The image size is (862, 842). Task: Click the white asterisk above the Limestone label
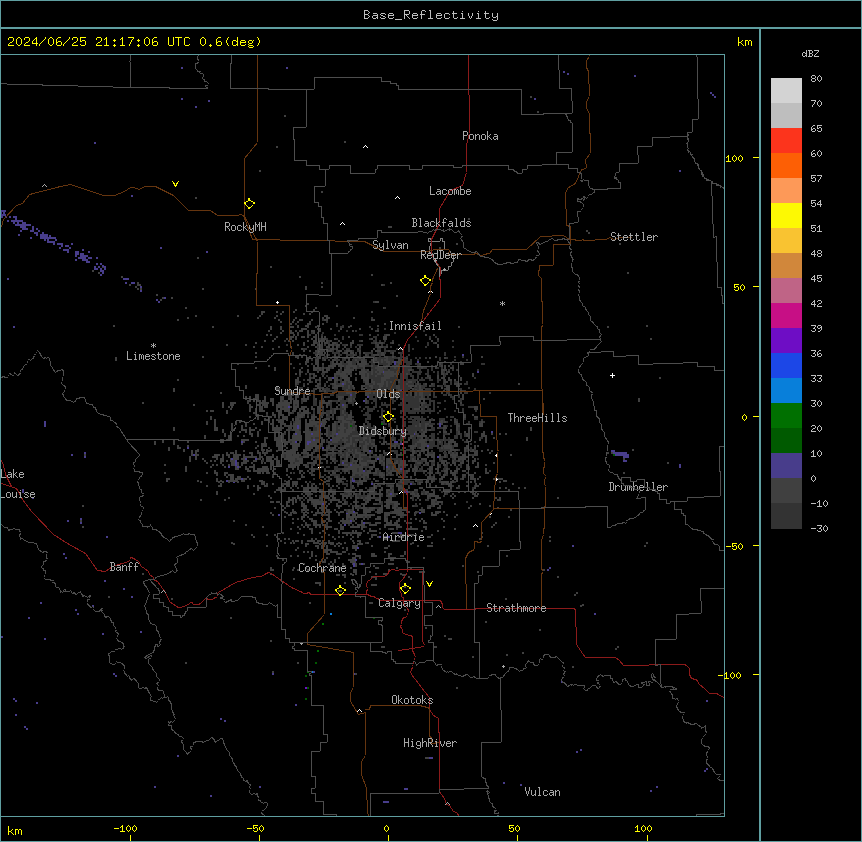click(x=153, y=346)
